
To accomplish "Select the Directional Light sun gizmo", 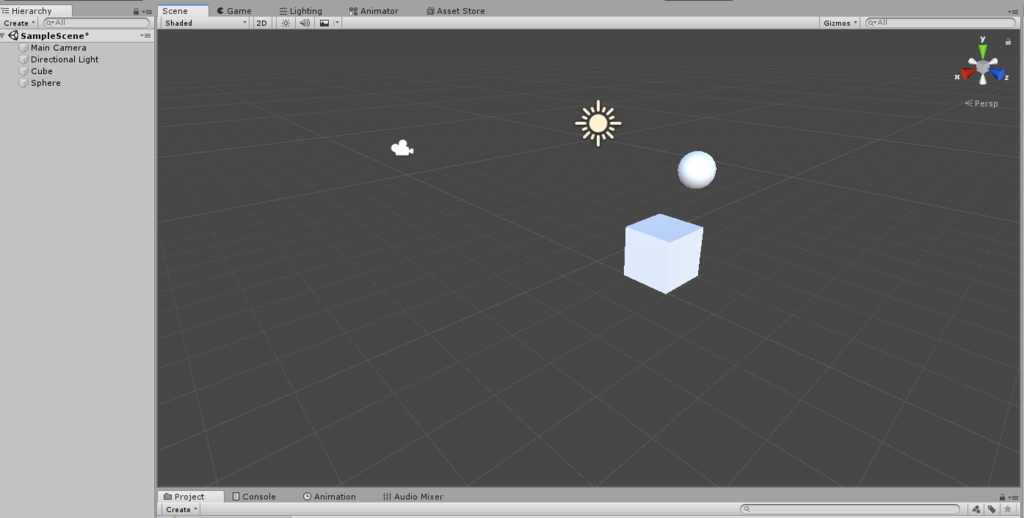I will 598,123.
